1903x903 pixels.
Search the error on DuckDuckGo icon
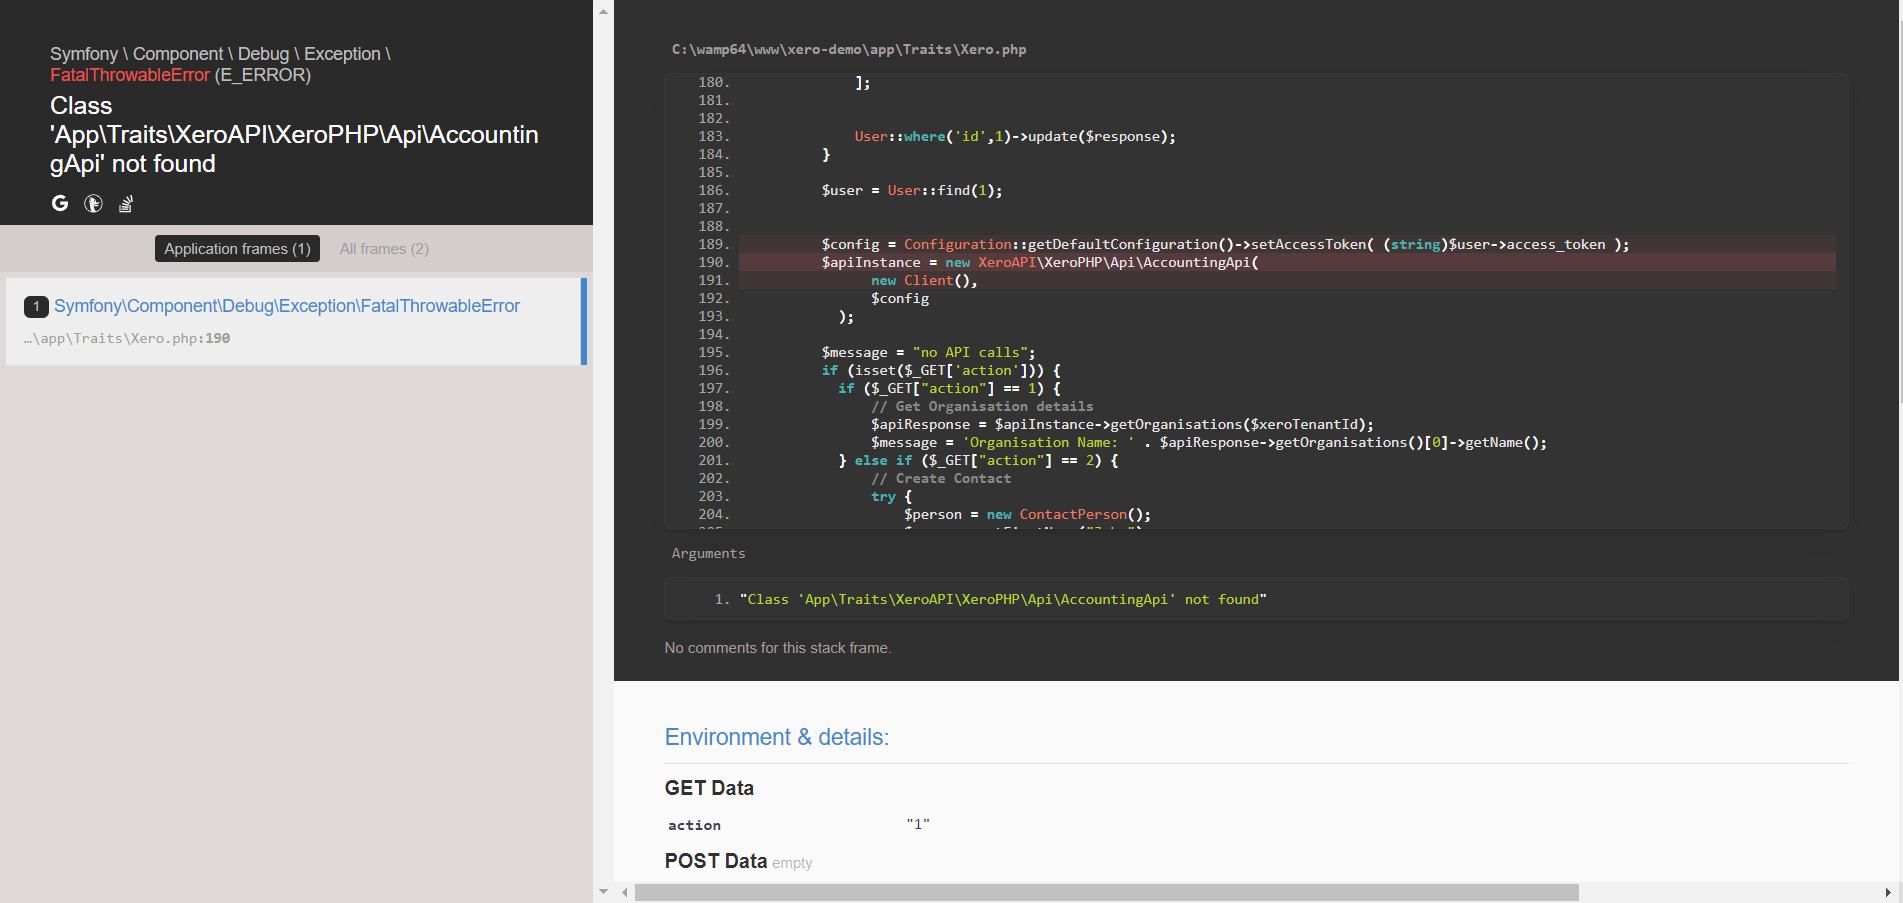click(x=93, y=203)
